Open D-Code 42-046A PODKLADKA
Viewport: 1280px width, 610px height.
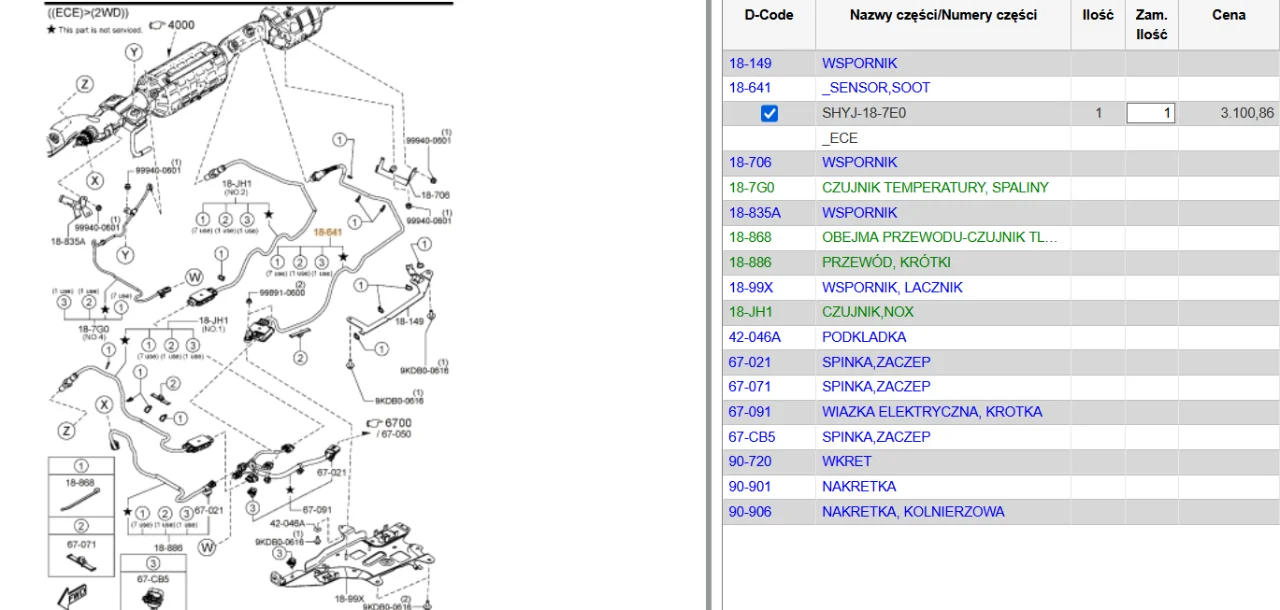point(754,337)
